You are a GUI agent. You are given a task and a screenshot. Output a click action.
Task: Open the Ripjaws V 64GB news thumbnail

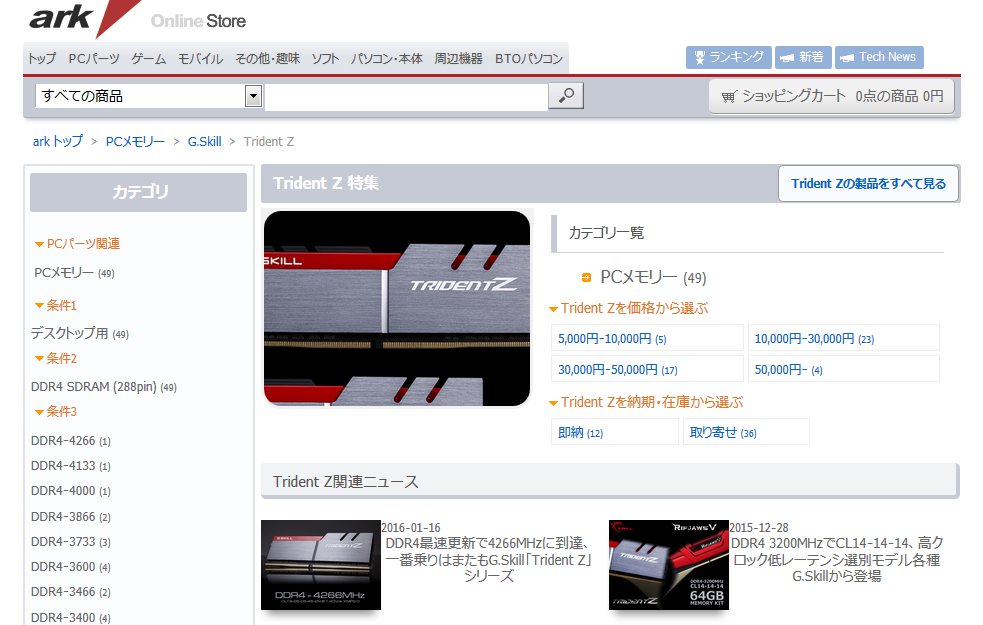click(669, 565)
